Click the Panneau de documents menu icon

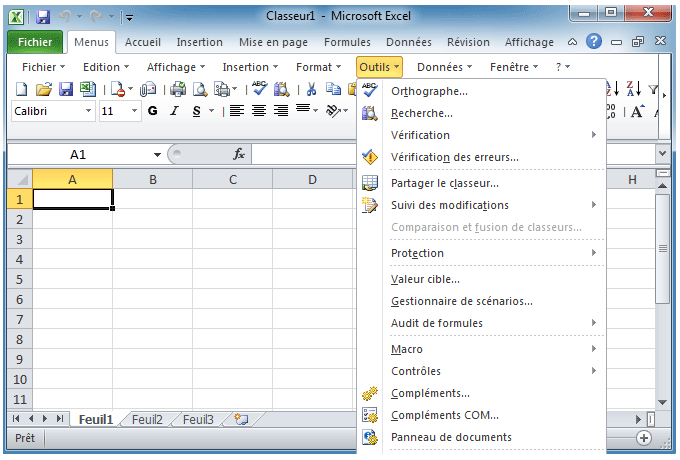[x=370, y=437]
